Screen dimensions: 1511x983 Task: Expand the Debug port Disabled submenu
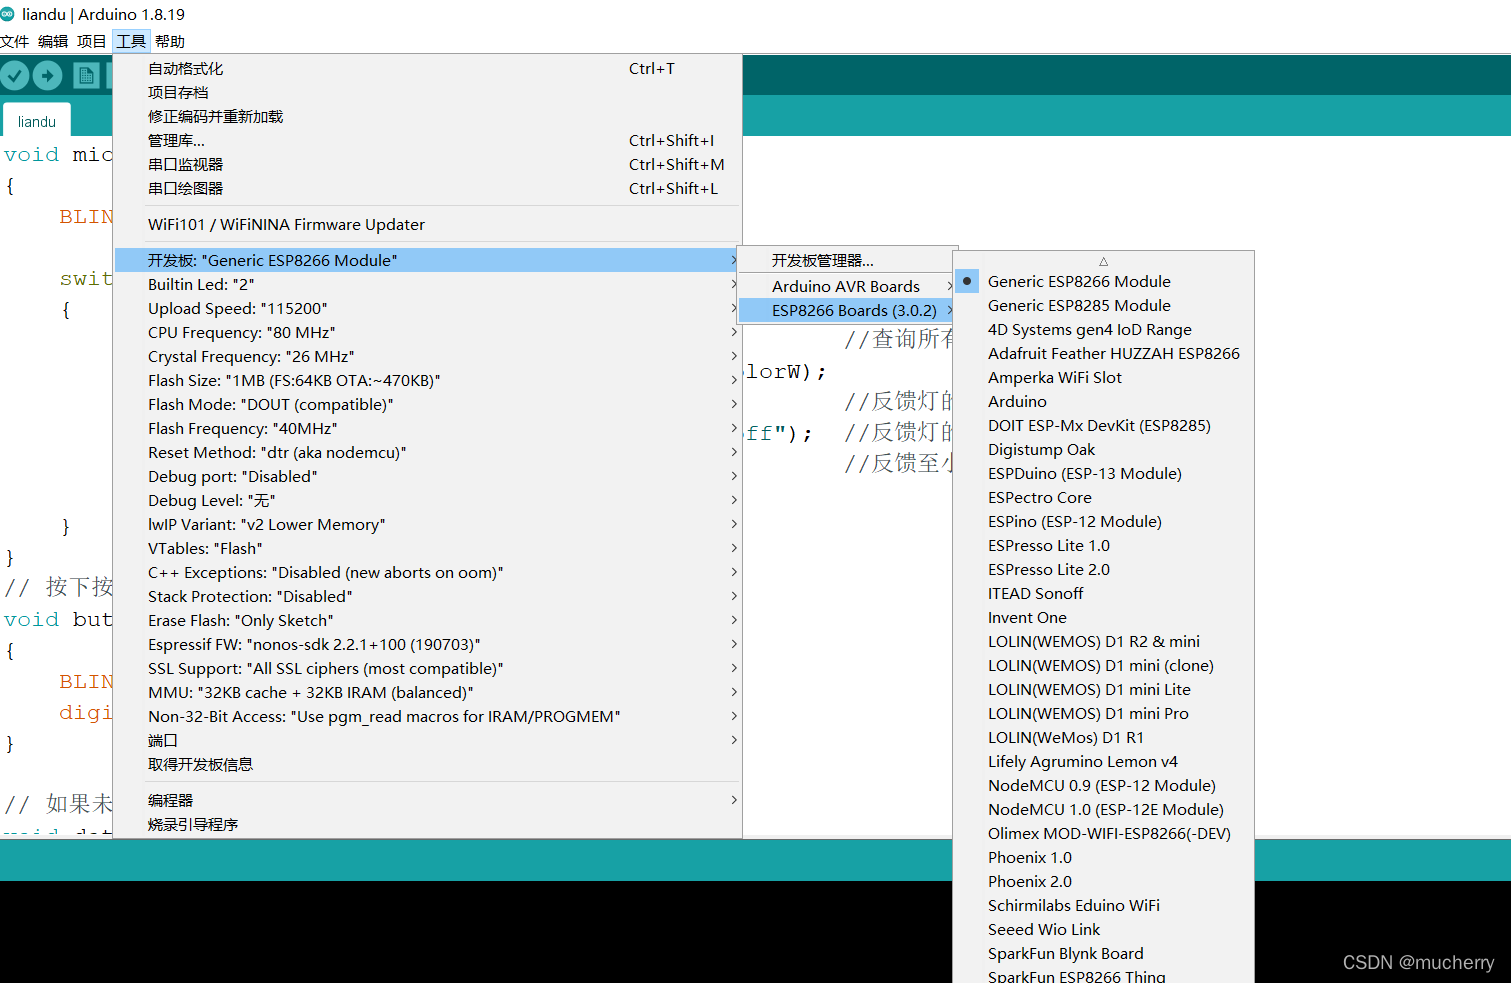coord(428,476)
